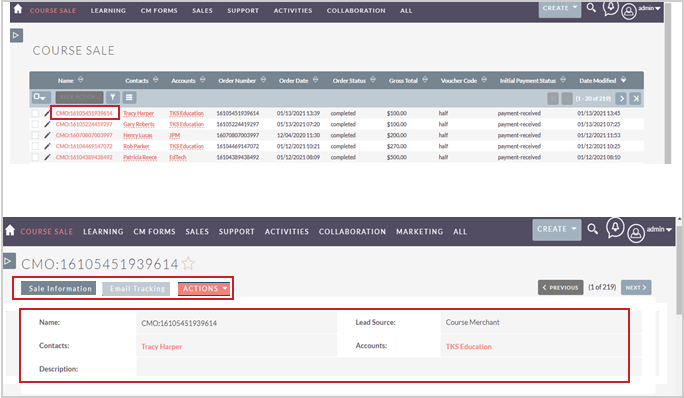Go to next page arrow in list
The height and width of the screenshot is (398, 684).
click(x=621, y=99)
